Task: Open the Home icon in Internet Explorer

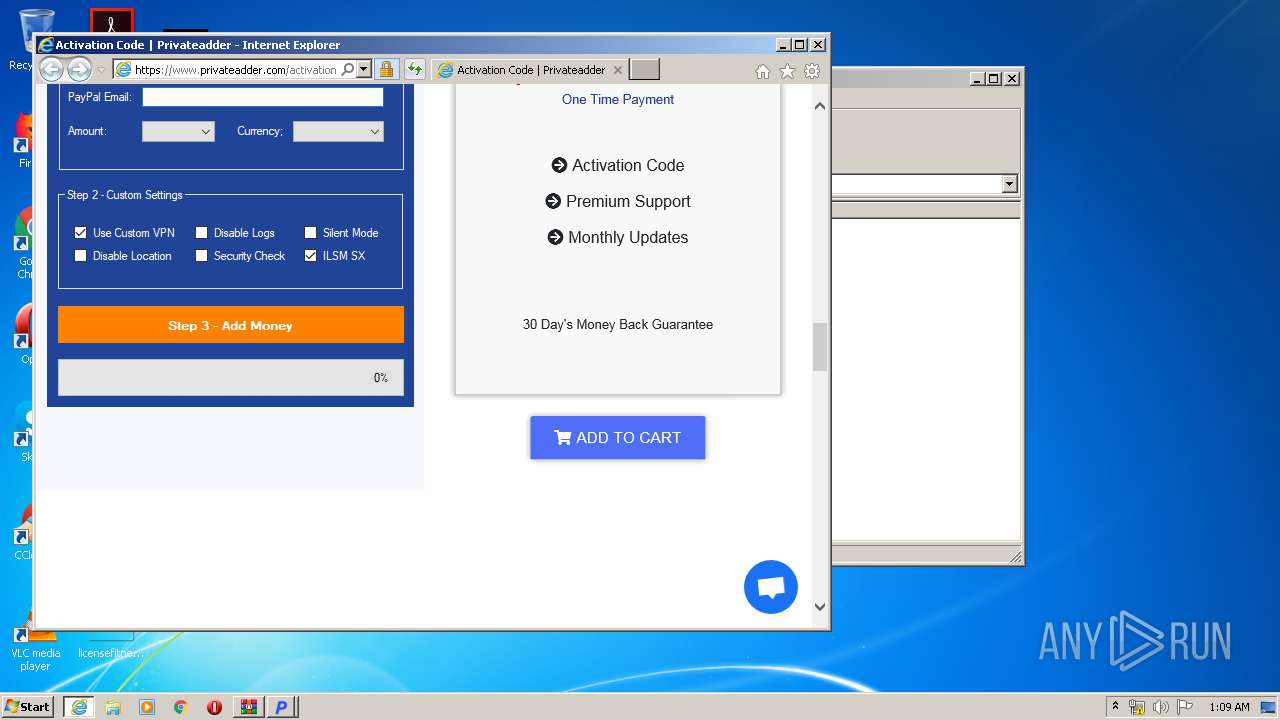Action: 763,71
